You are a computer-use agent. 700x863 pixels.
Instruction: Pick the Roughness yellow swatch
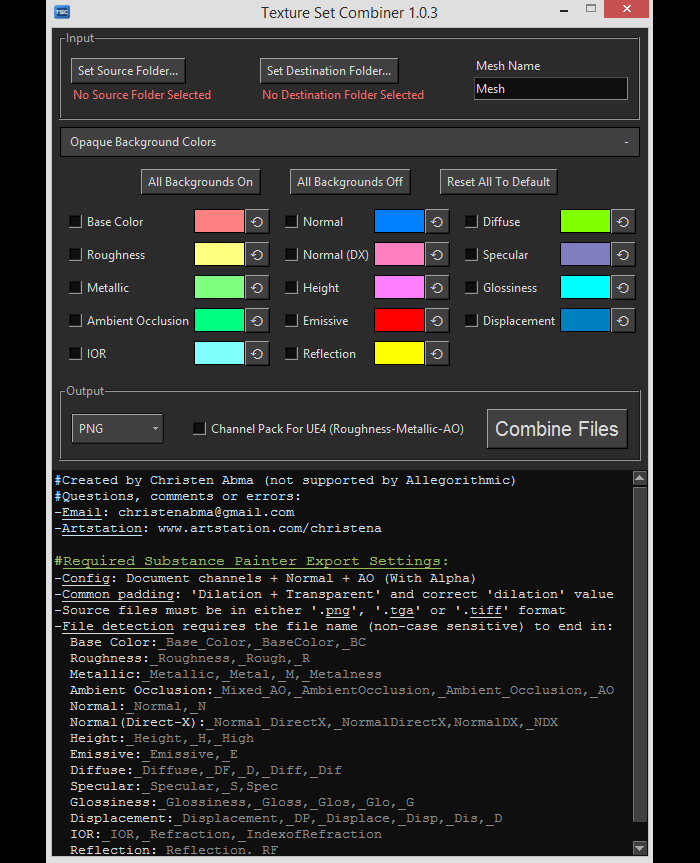pyautogui.click(x=219, y=254)
